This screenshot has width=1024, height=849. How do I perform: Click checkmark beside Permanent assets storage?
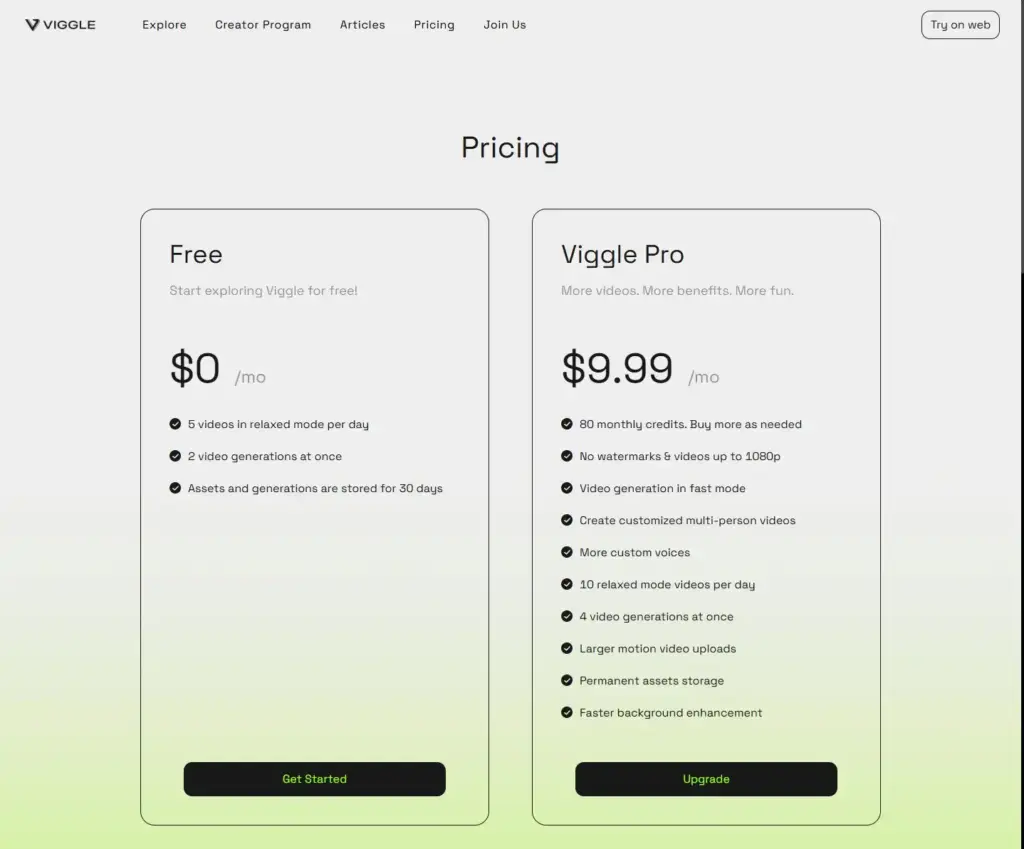567,680
